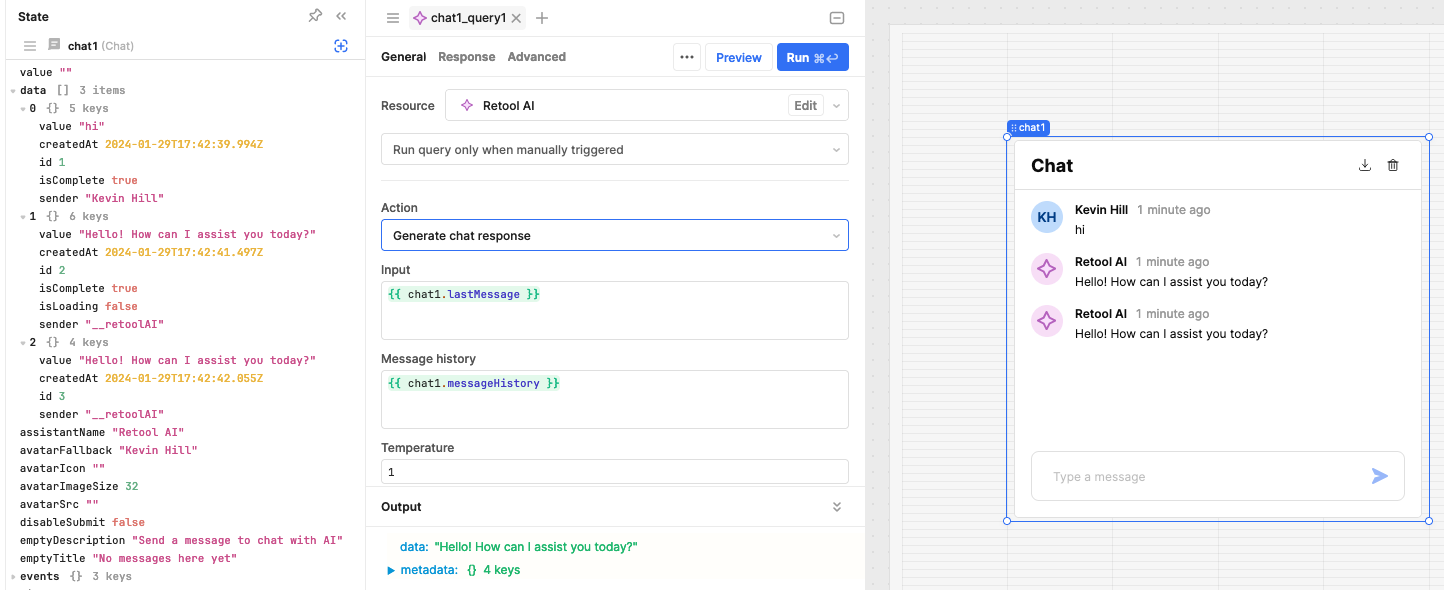1444x590 pixels.
Task: Collapse data item 0
Action: [x=23, y=108]
